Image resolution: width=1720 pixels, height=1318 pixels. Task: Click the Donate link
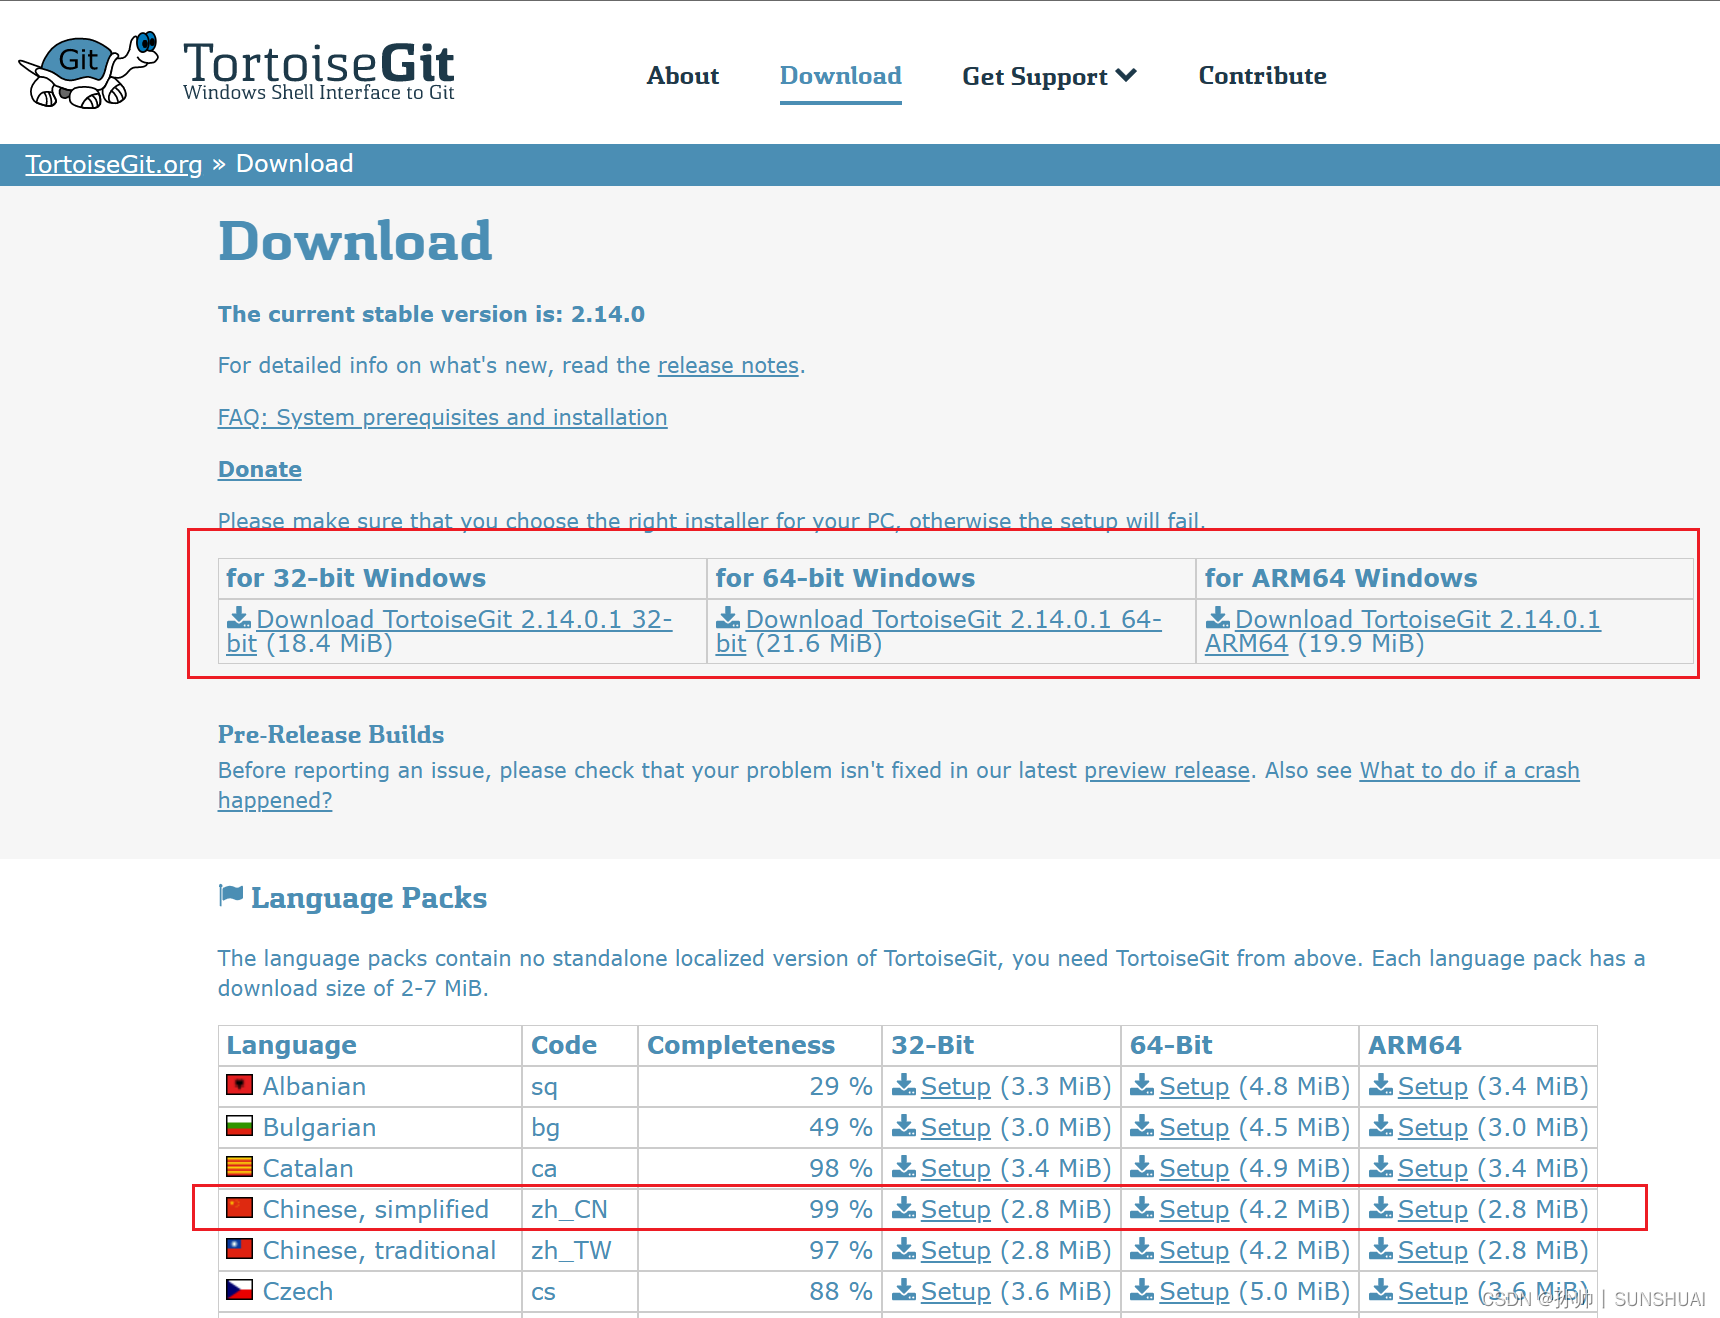[x=260, y=470]
